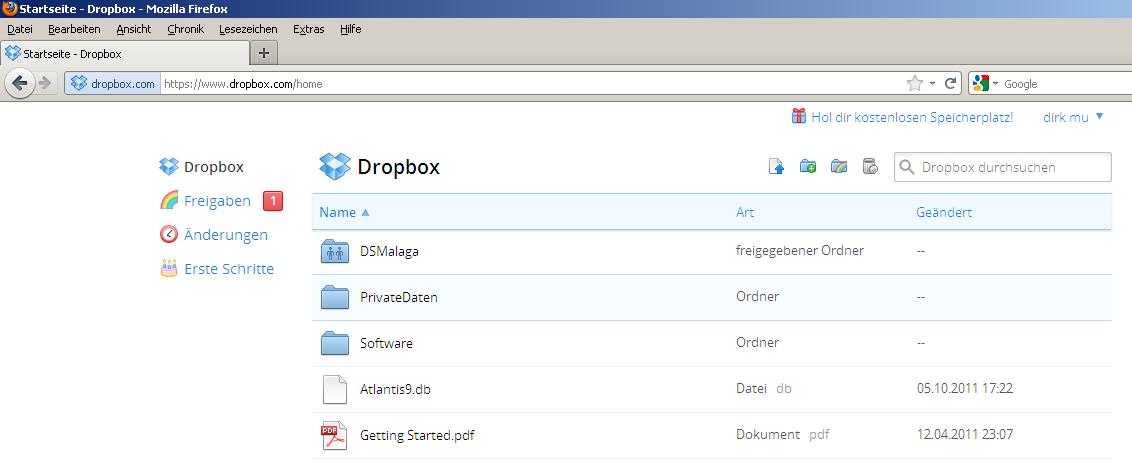Image resolution: width=1132 pixels, height=471 pixels.
Task: Open the Extras menu
Action: 309,30
